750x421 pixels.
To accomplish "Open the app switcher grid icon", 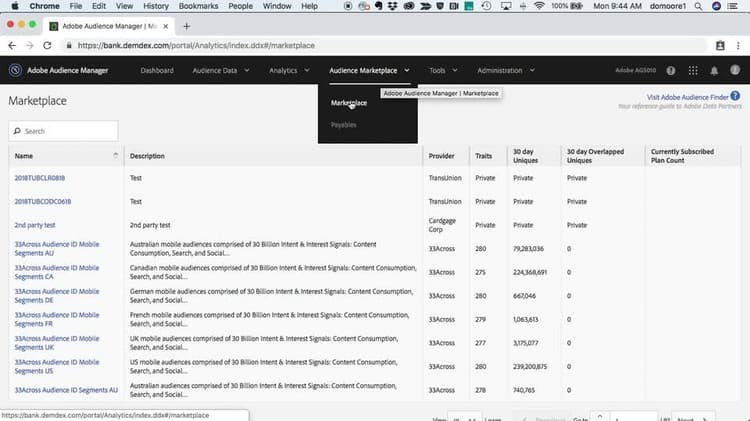I will [x=693, y=71].
